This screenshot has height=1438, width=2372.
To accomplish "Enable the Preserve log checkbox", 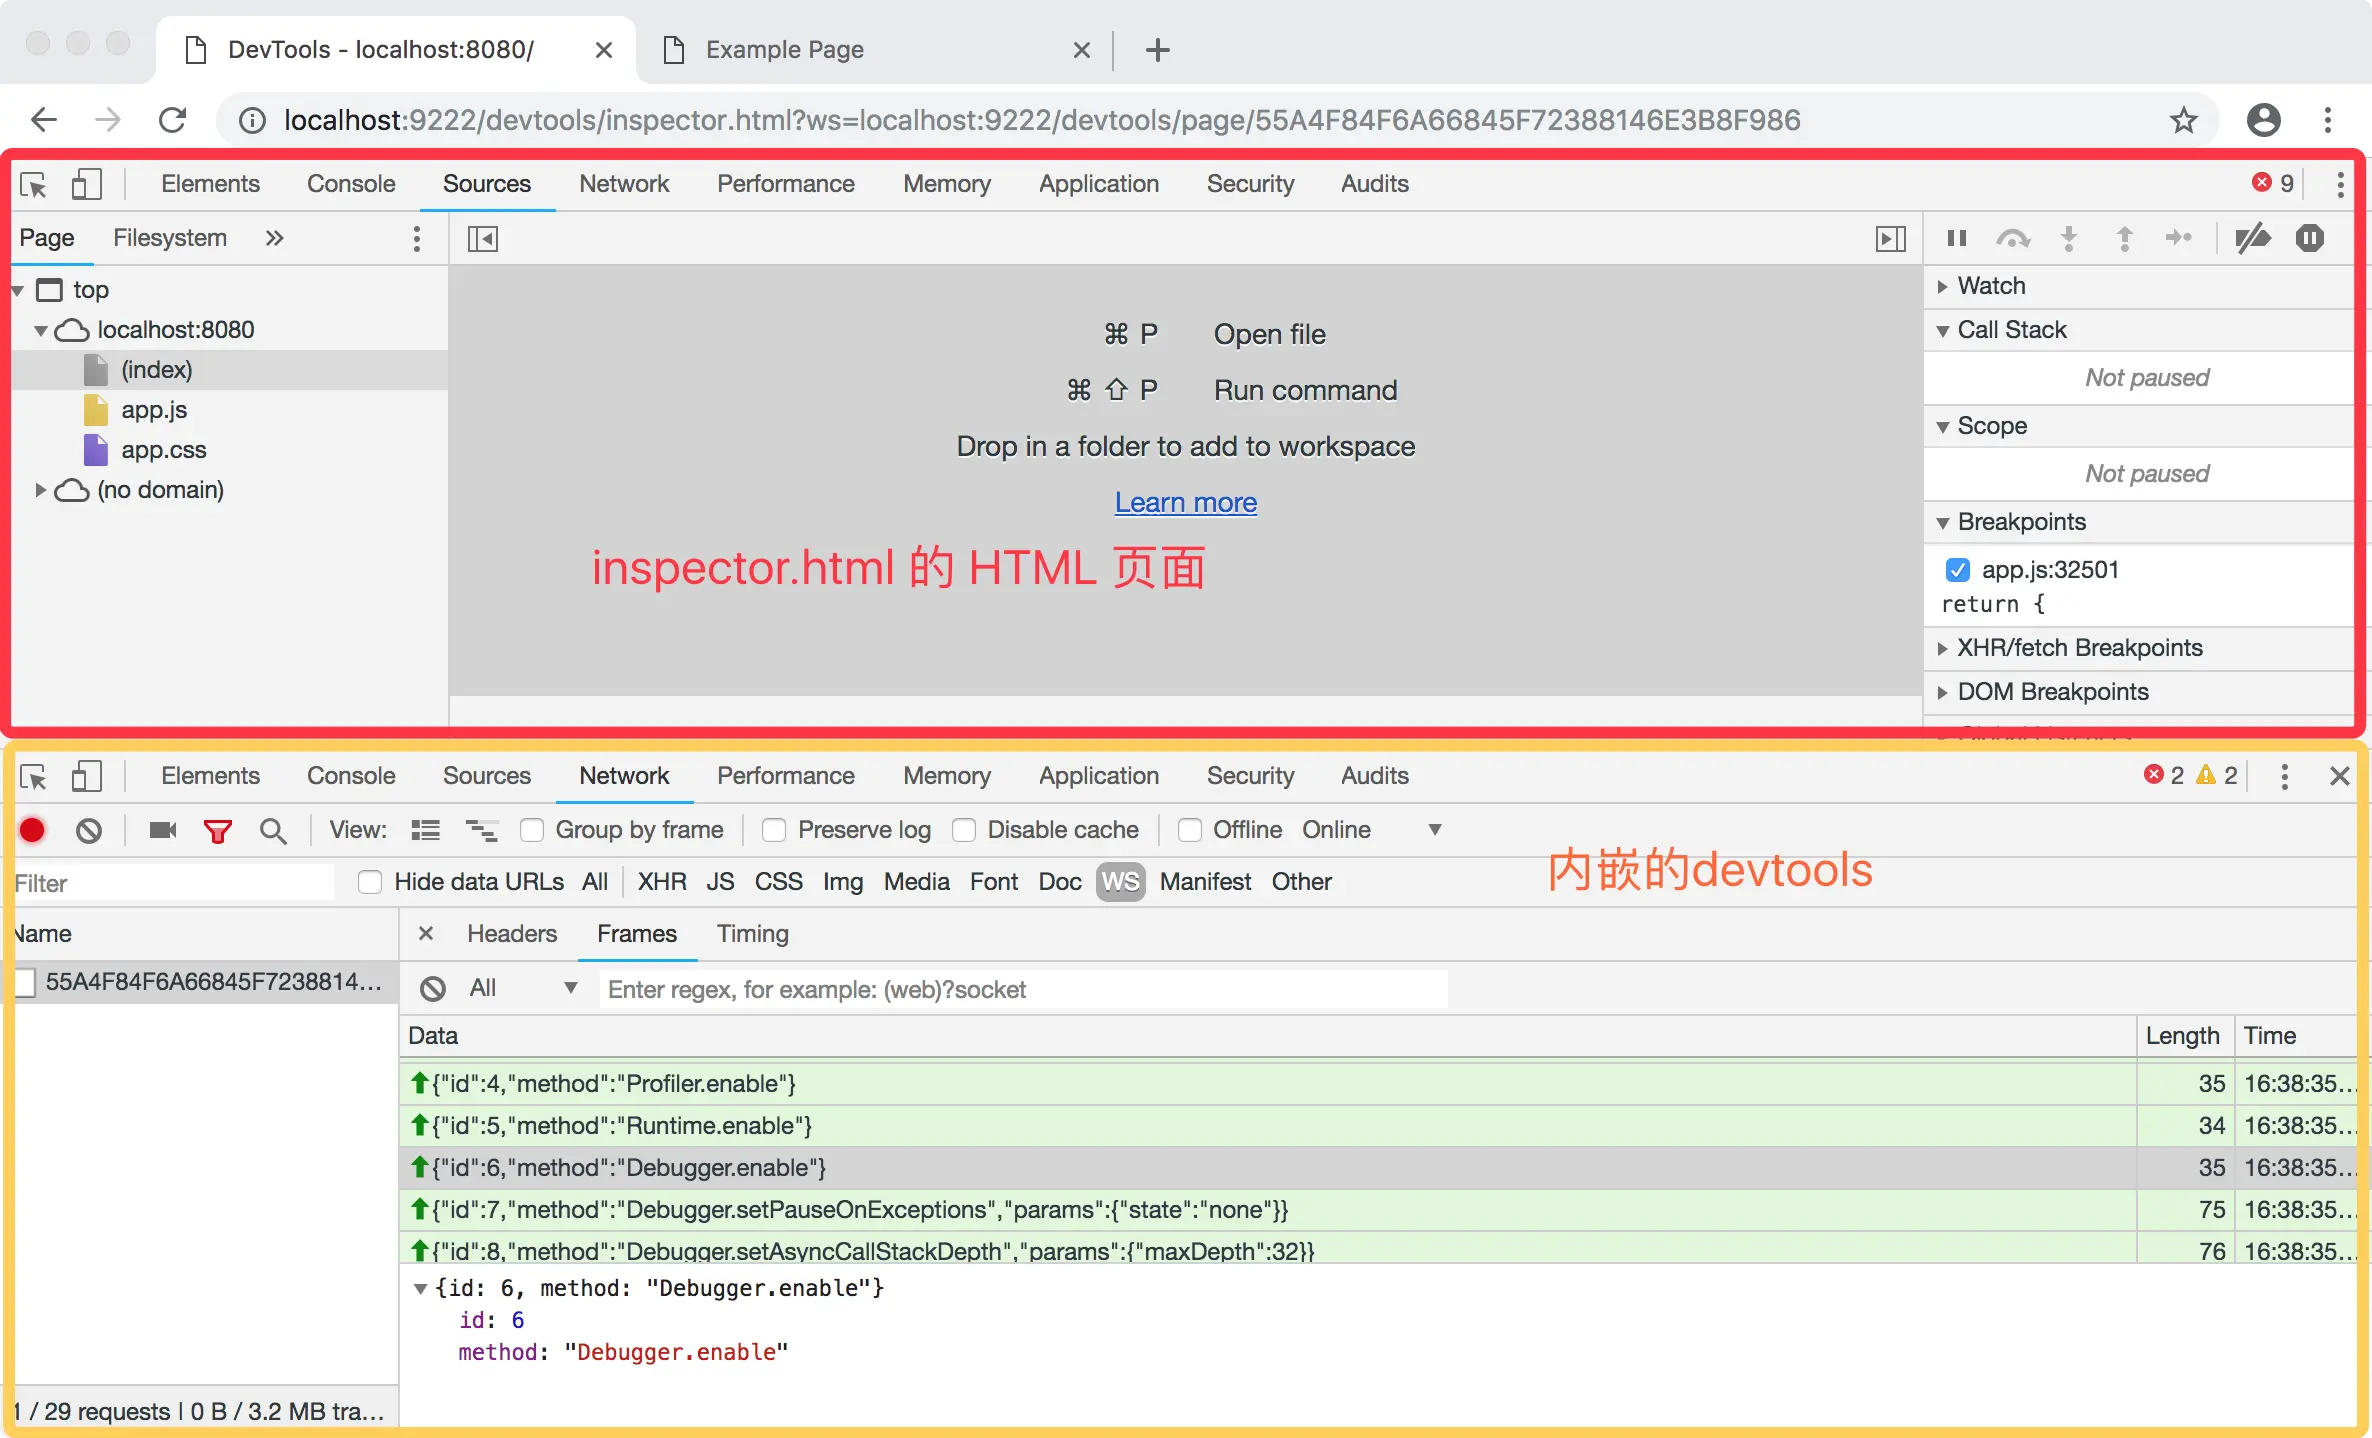I will point(773,830).
